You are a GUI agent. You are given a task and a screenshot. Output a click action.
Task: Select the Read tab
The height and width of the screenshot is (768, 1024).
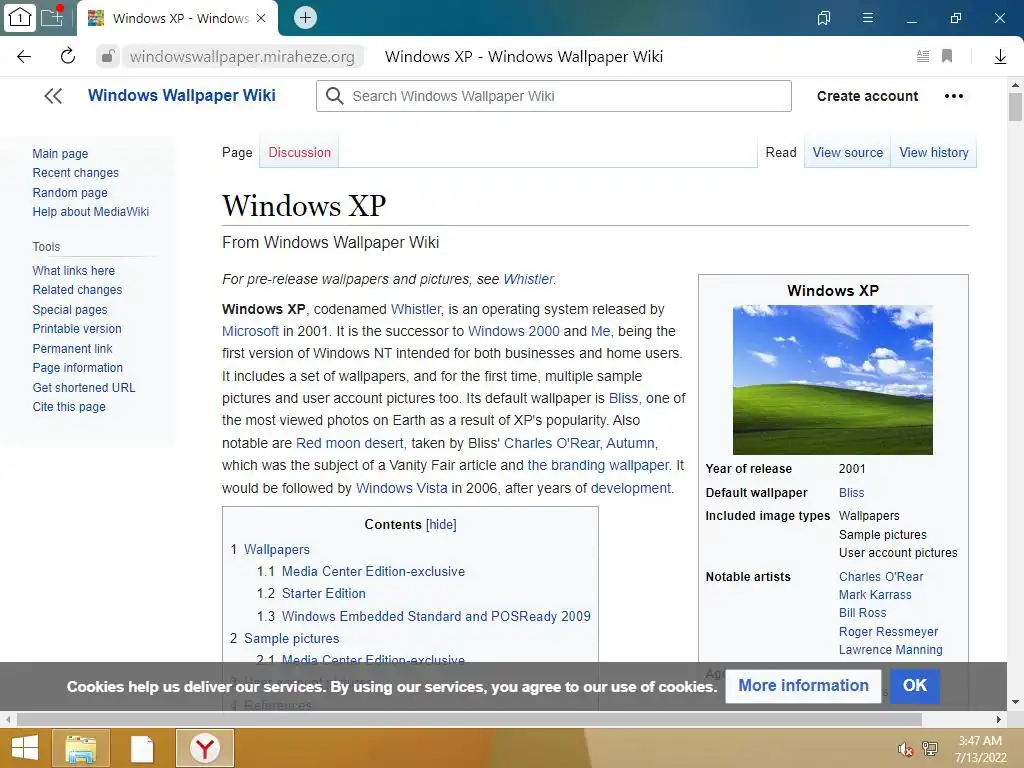click(x=781, y=152)
